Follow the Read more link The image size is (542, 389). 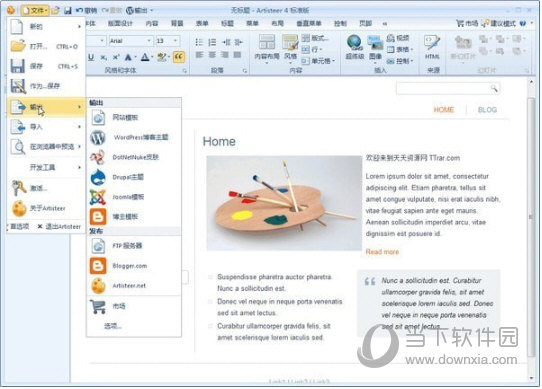pyautogui.click(x=382, y=252)
